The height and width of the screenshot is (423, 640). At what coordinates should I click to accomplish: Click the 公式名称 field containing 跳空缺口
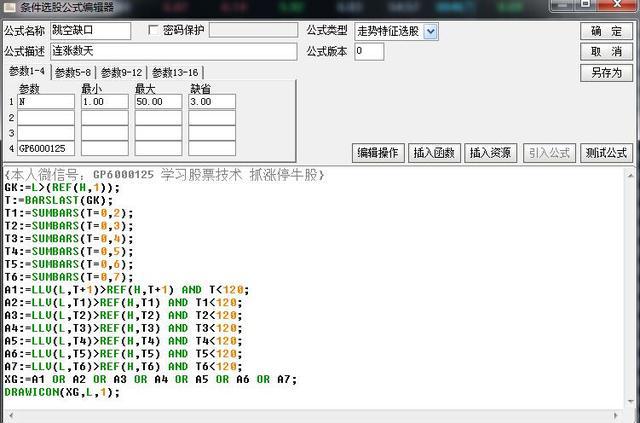(91, 31)
